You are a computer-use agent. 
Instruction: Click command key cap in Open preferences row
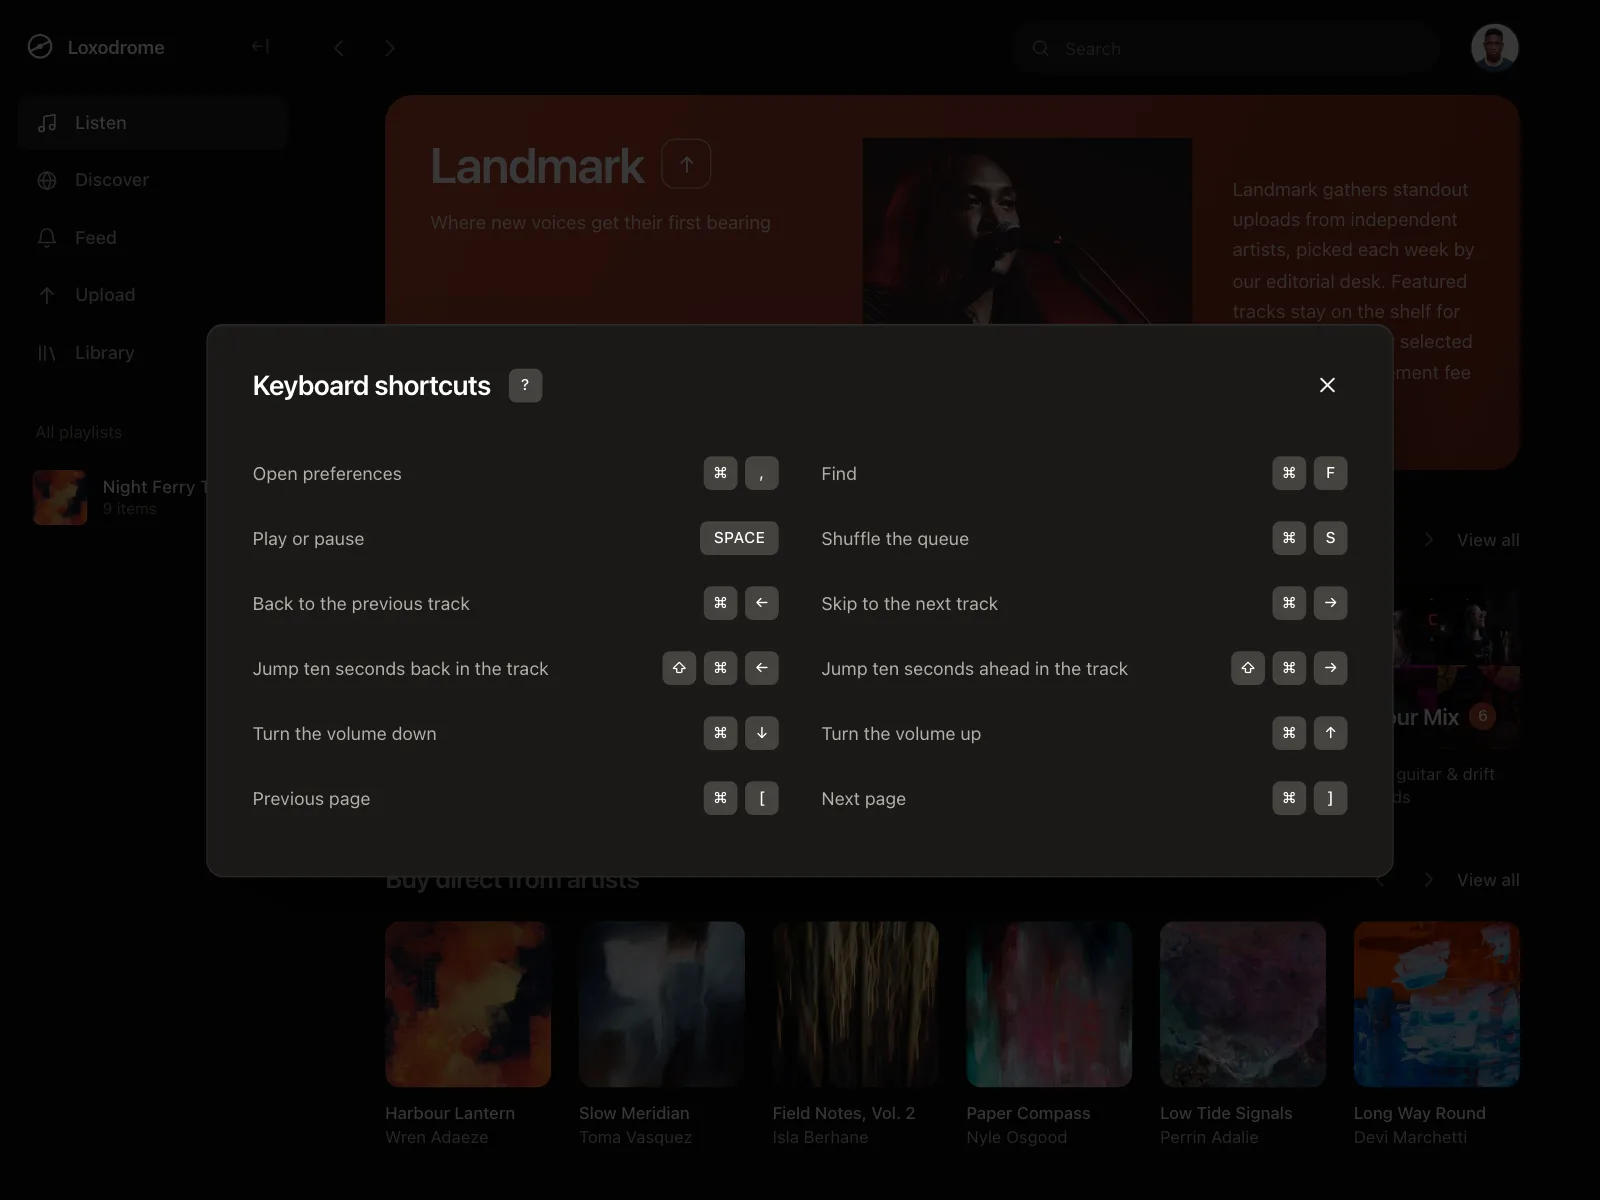coord(720,473)
